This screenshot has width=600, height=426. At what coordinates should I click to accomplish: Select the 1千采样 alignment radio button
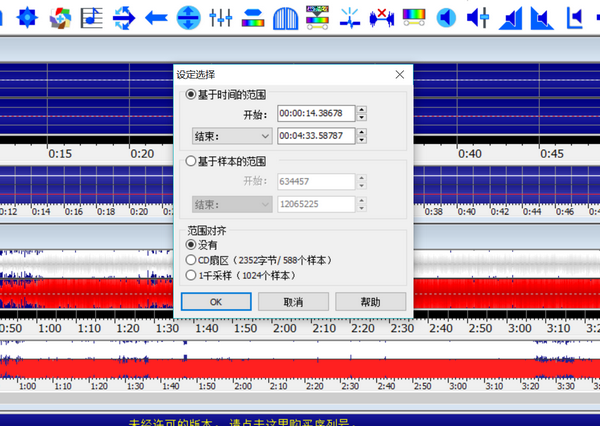coord(191,275)
